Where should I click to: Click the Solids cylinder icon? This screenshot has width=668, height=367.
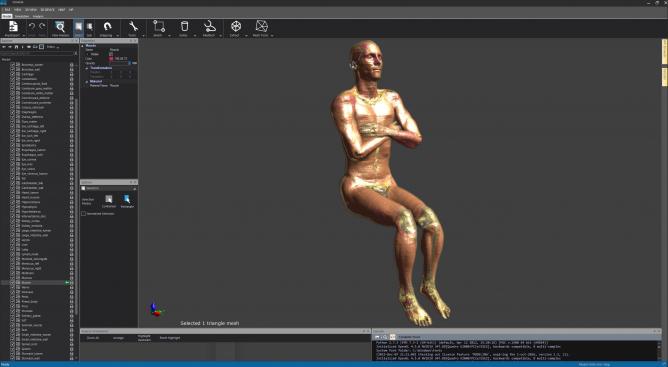click(184, 26)
